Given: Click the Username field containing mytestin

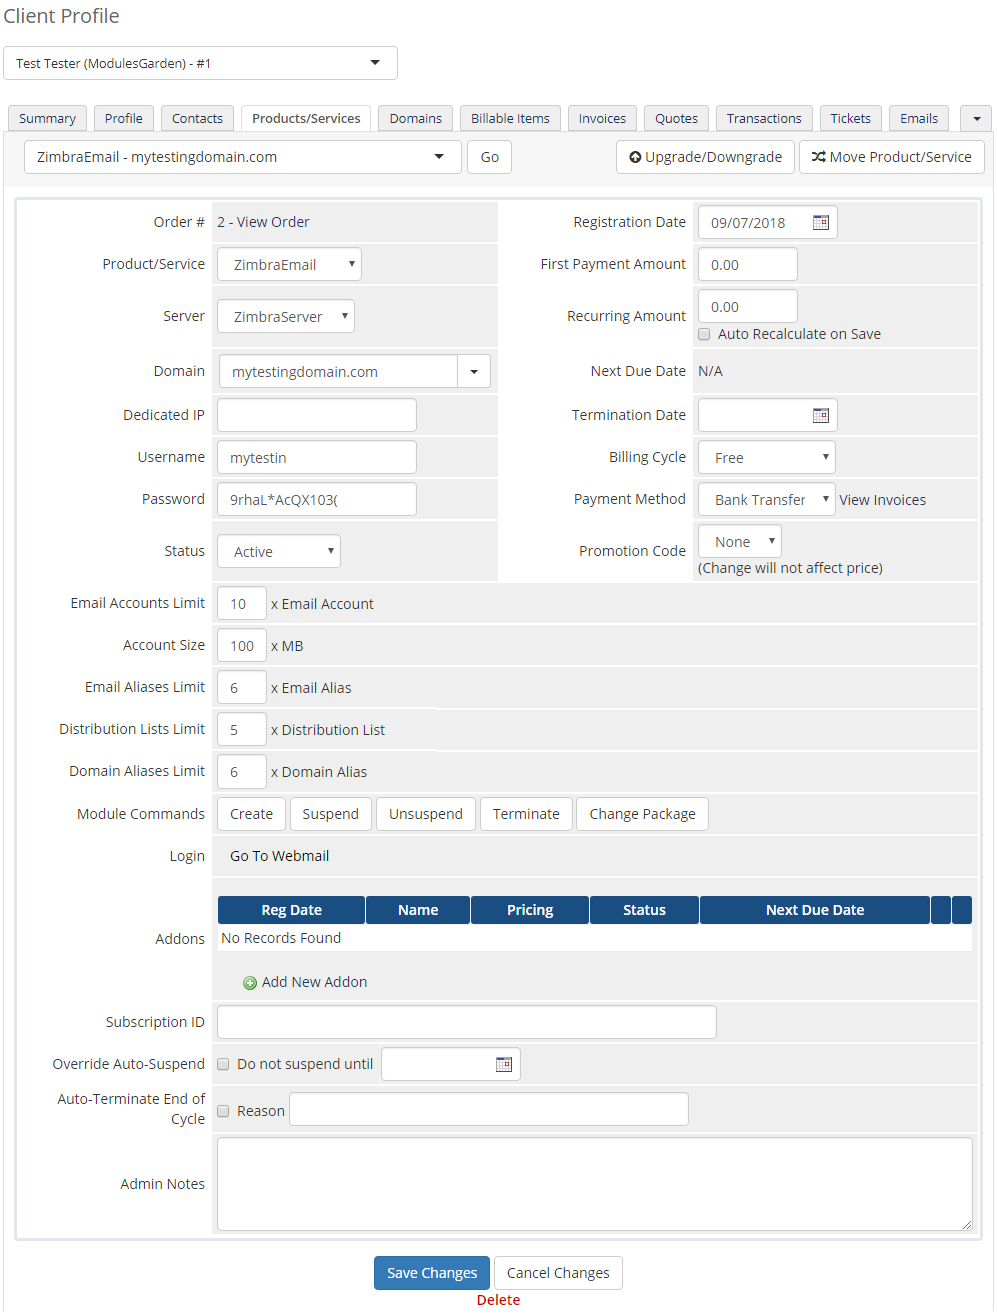Looking at the screenshot, I should tap(317, 457).
